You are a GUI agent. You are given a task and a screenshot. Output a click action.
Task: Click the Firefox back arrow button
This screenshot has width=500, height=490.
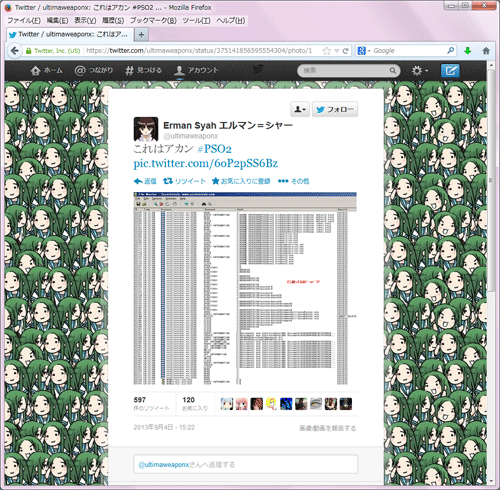pos(14,51)
